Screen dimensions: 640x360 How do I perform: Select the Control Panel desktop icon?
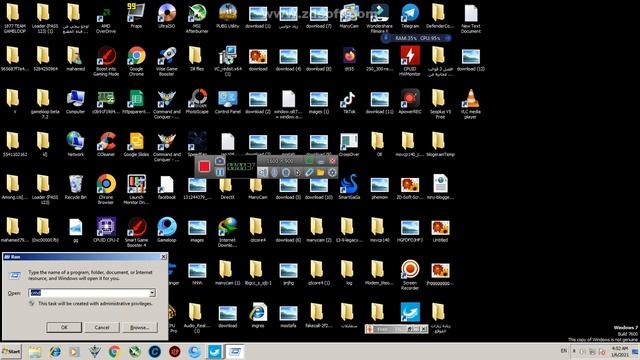click(228, 102)
